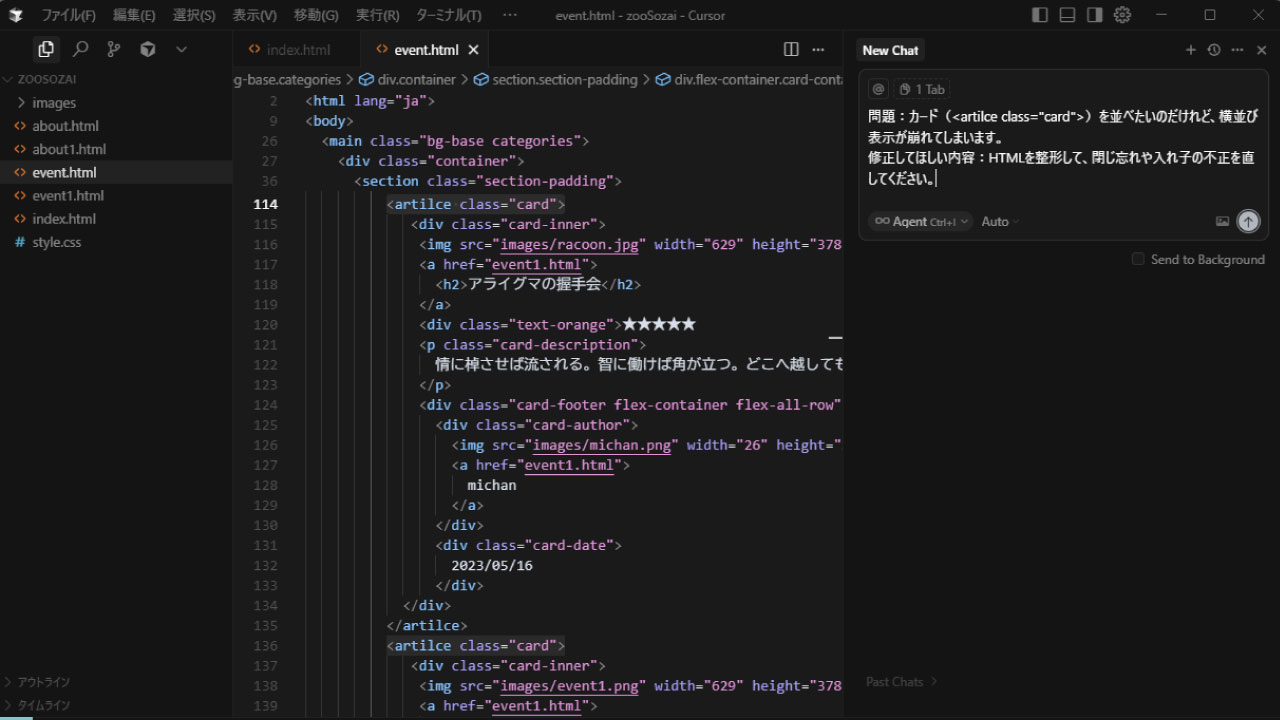This screenshot has height=720, width=1280.
Task: Open the ターミナル(T) menu
Action: click(448, 15)
